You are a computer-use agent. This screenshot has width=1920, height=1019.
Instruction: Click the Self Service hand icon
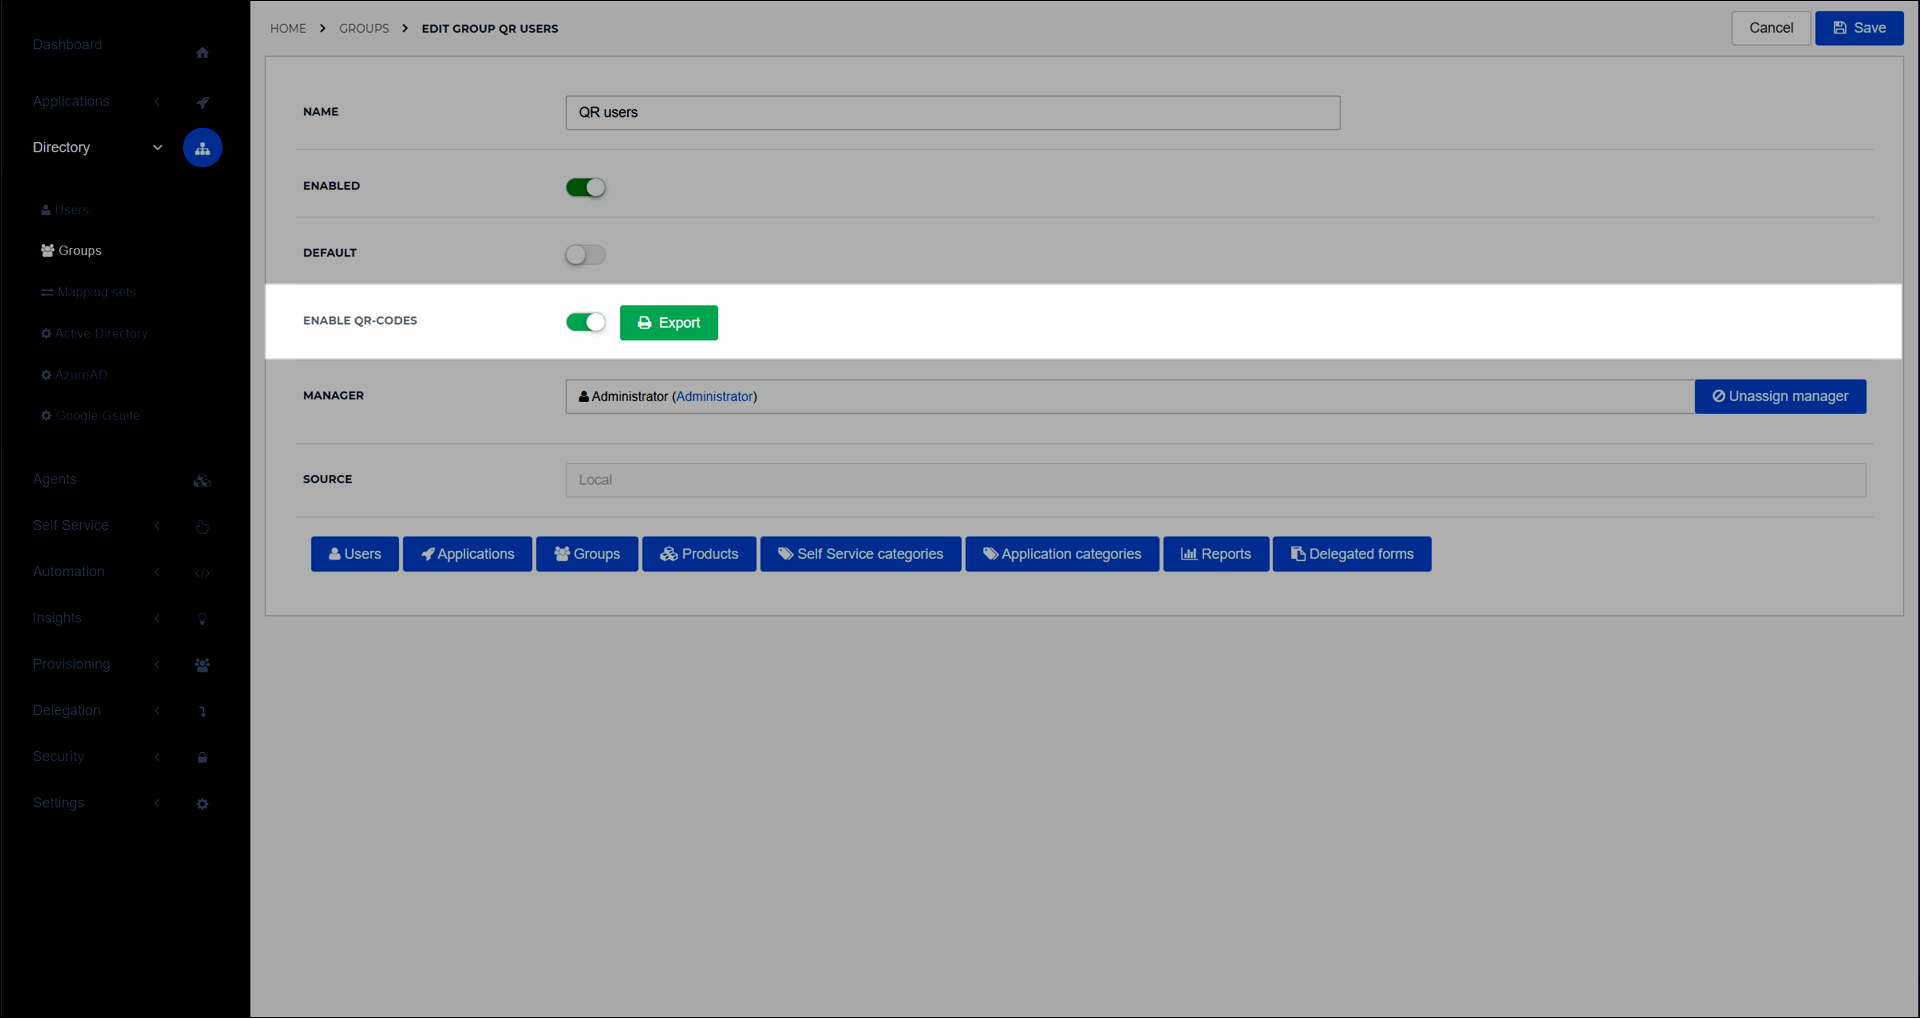point(202,527)
